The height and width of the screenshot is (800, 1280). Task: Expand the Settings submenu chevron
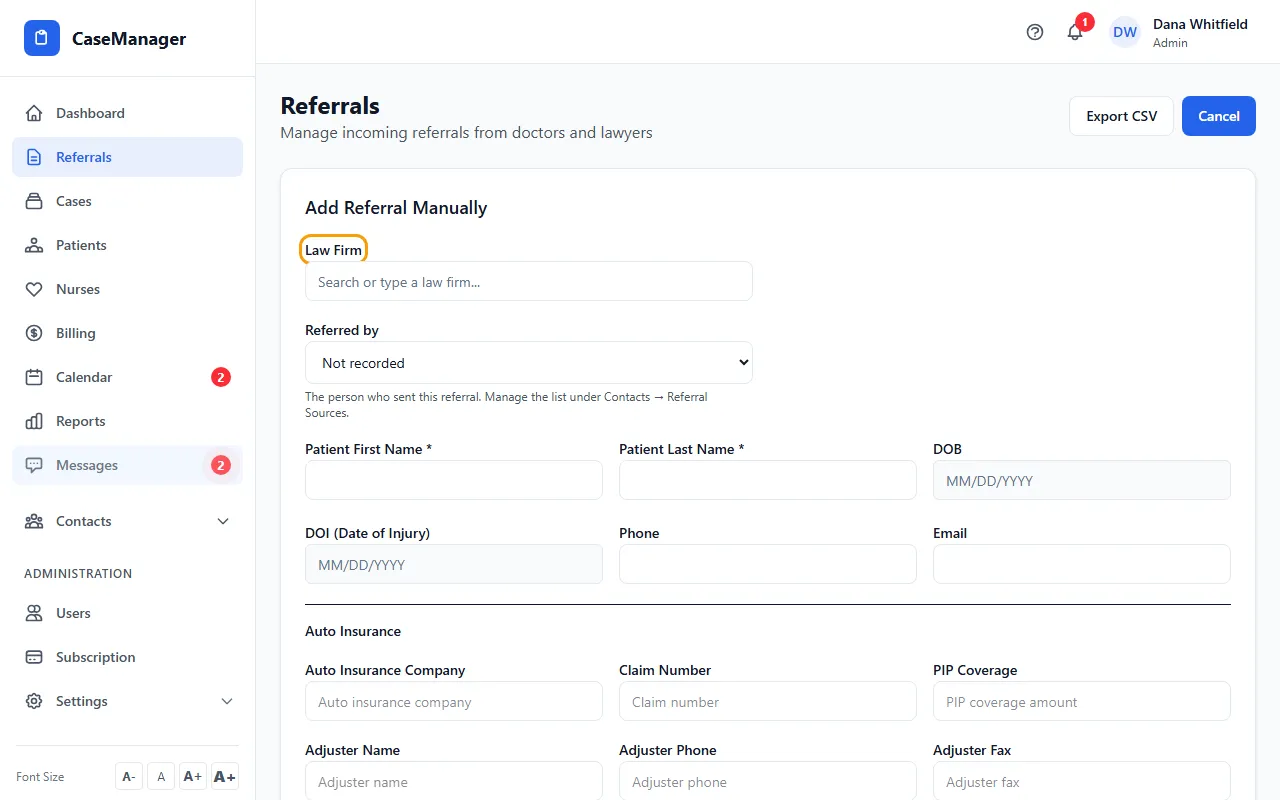[x=227, y=701]
